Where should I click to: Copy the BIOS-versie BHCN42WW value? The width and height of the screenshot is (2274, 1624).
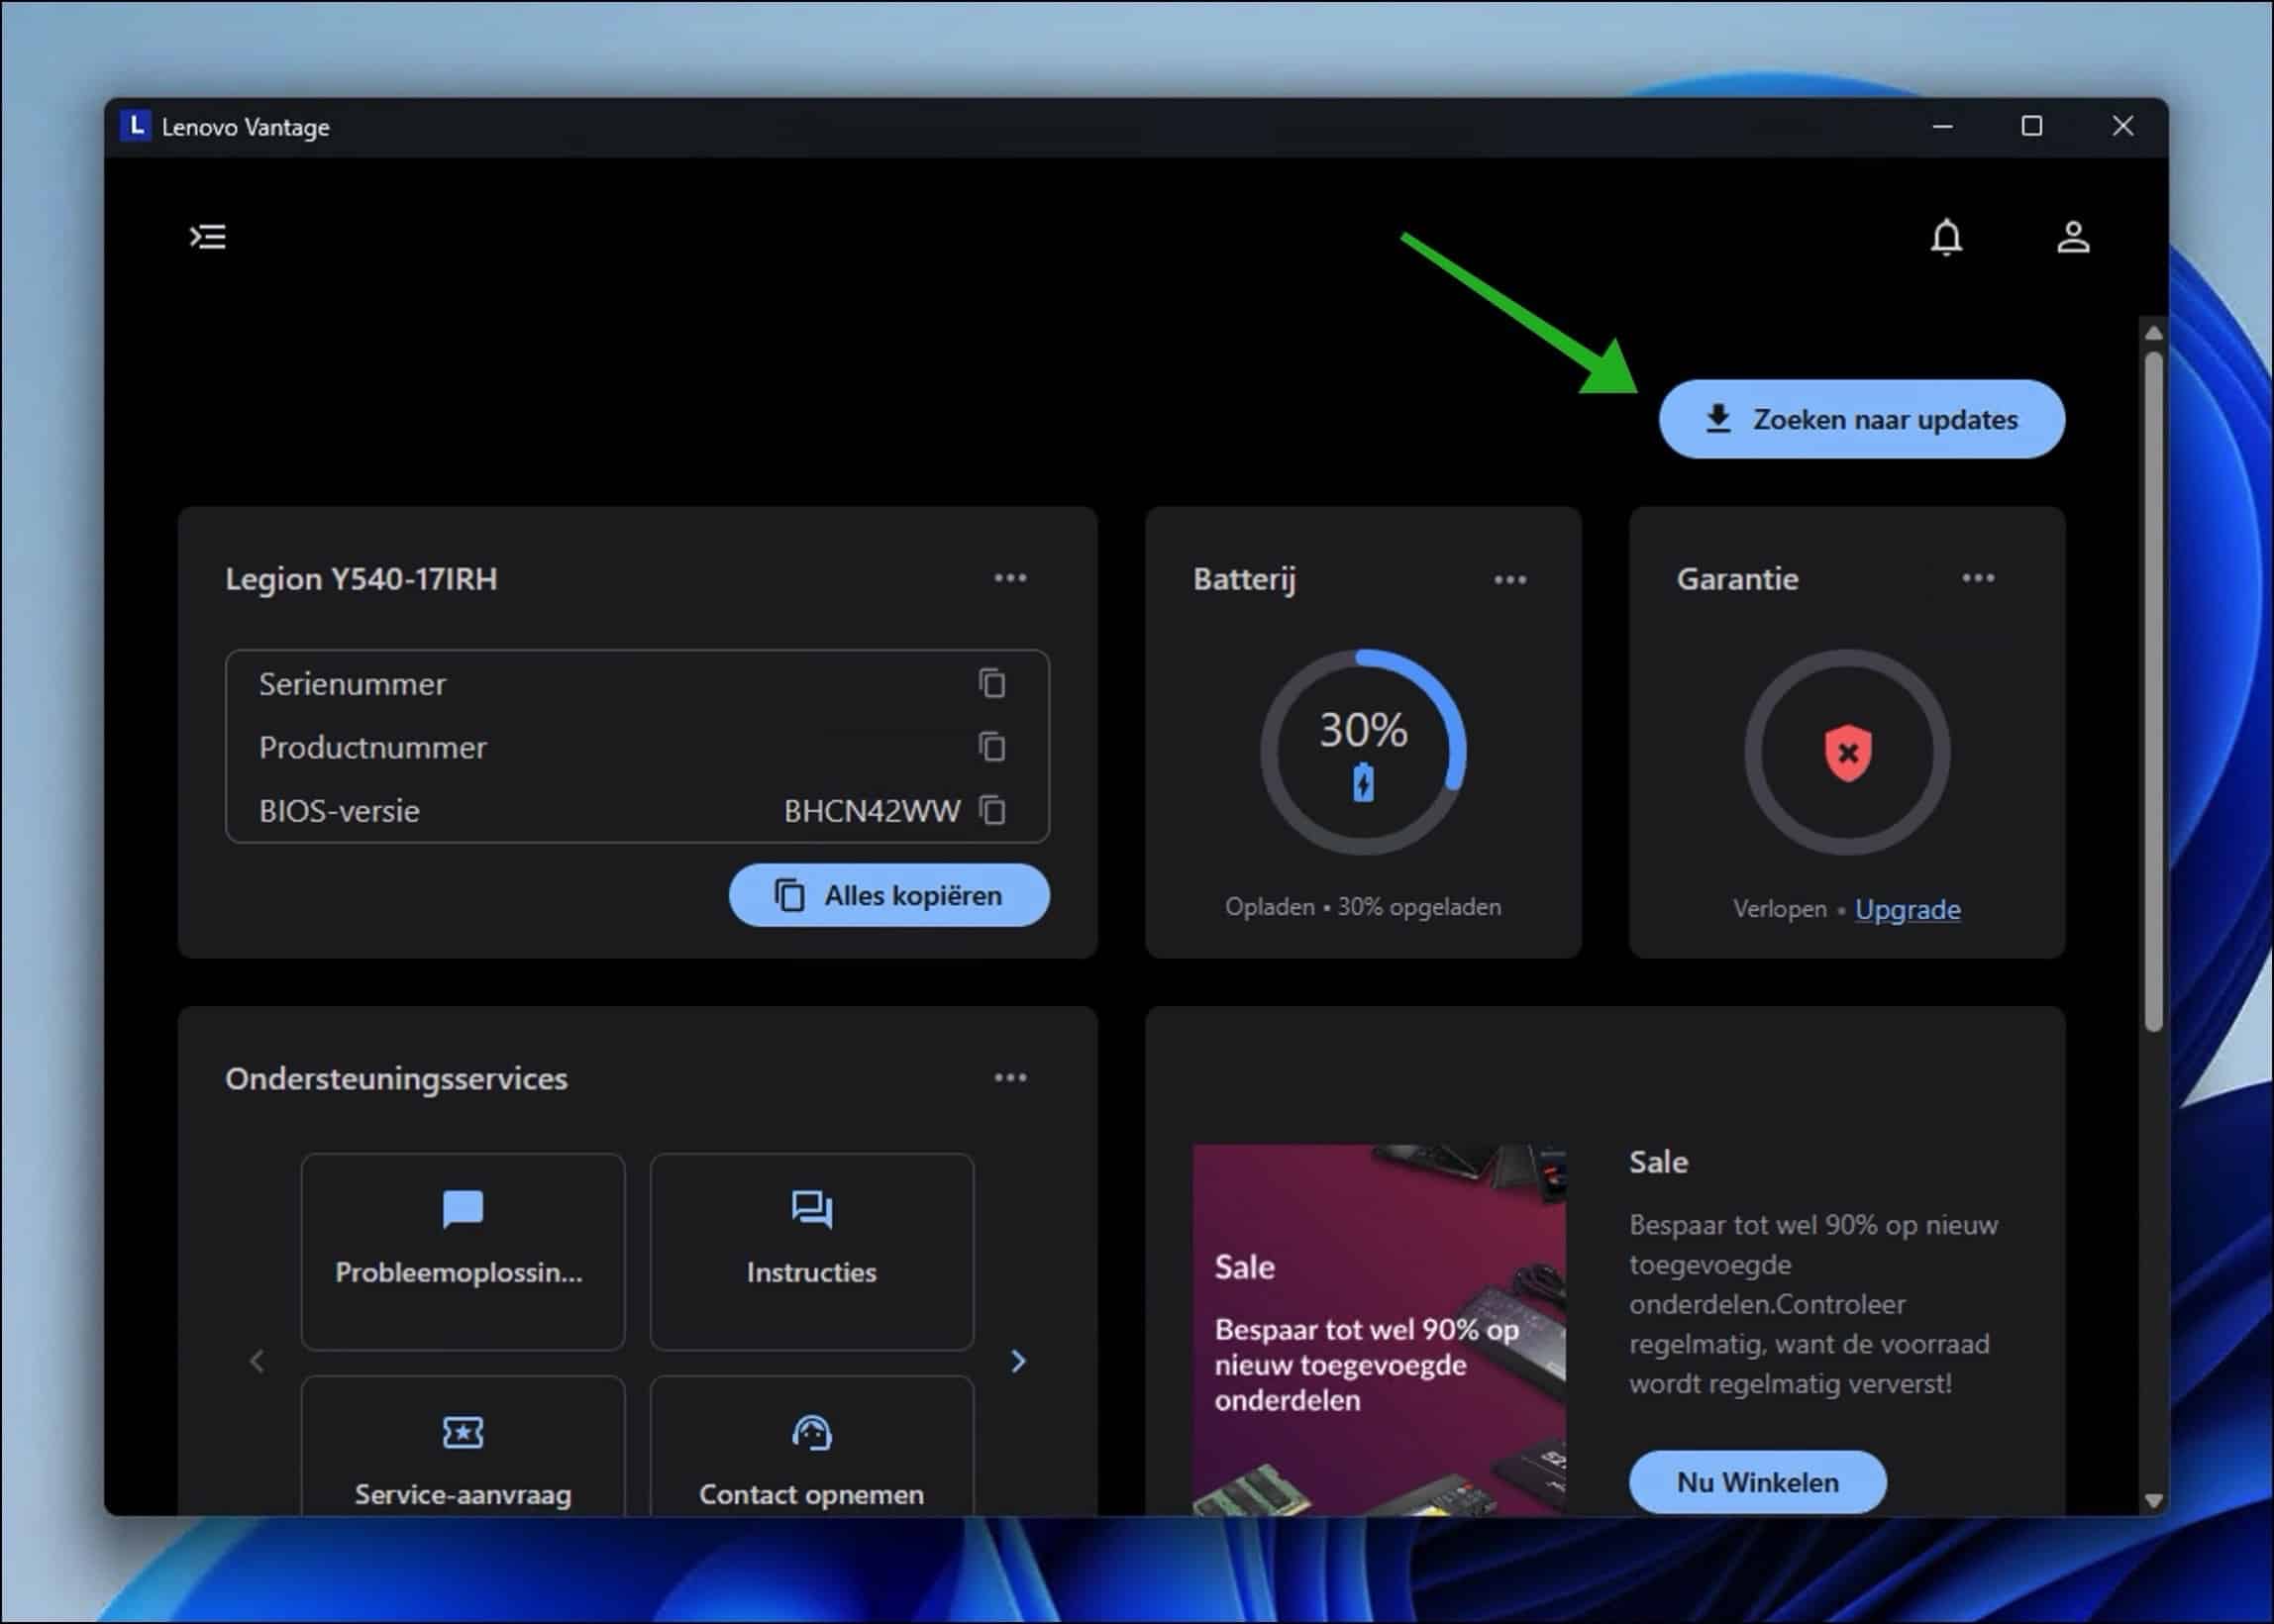992,811
